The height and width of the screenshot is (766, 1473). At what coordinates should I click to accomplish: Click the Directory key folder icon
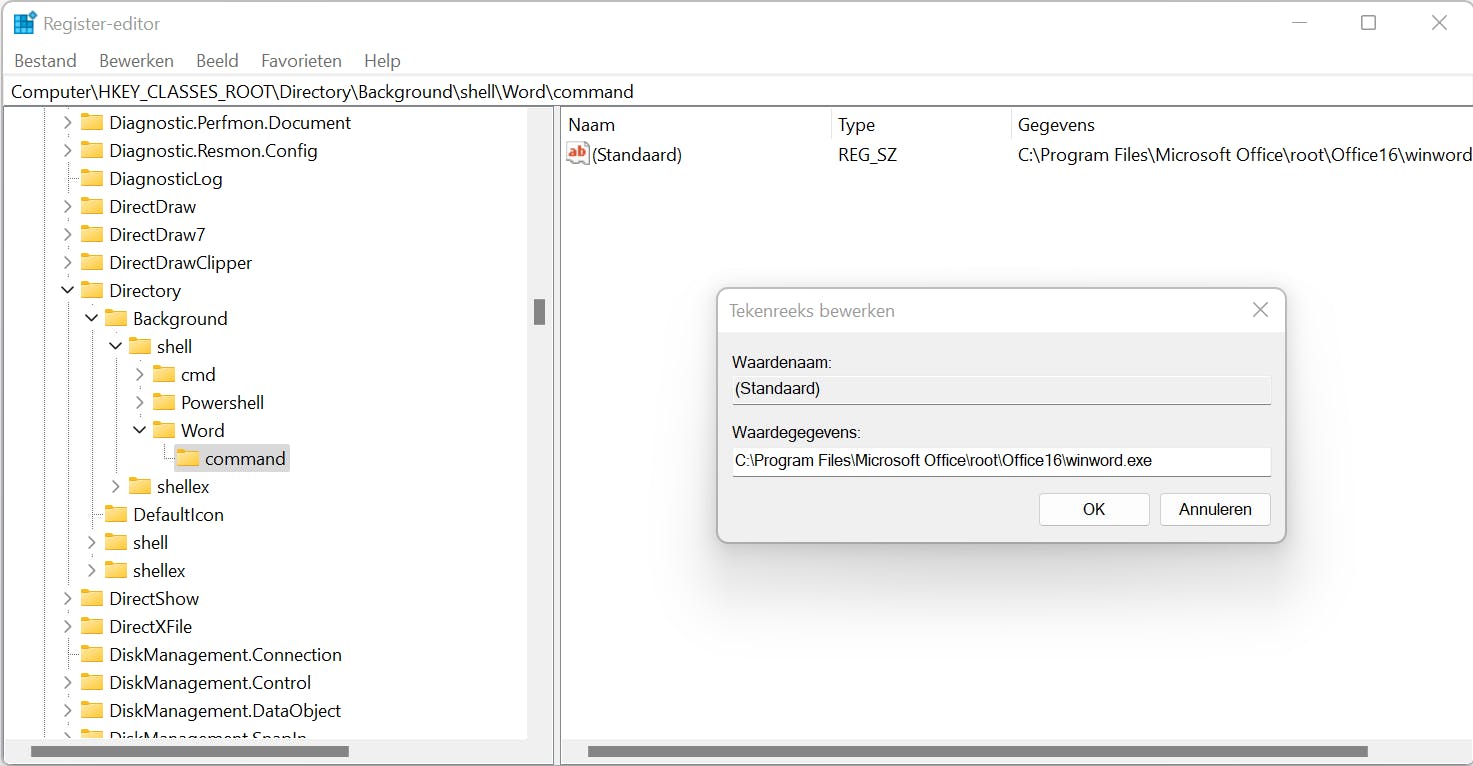point(92,291)
